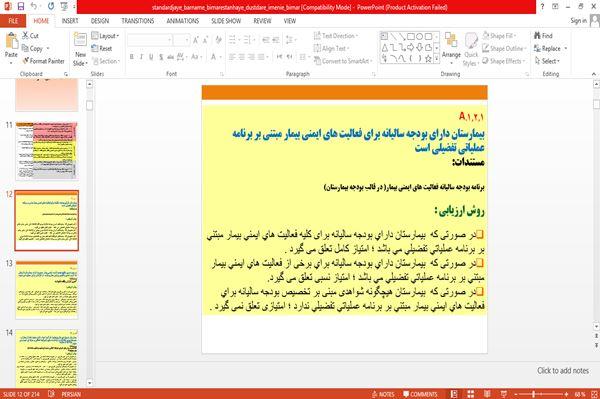Click the Cut scissors command
This screenshot has height=399, width=600.
(x=30, y=36)
